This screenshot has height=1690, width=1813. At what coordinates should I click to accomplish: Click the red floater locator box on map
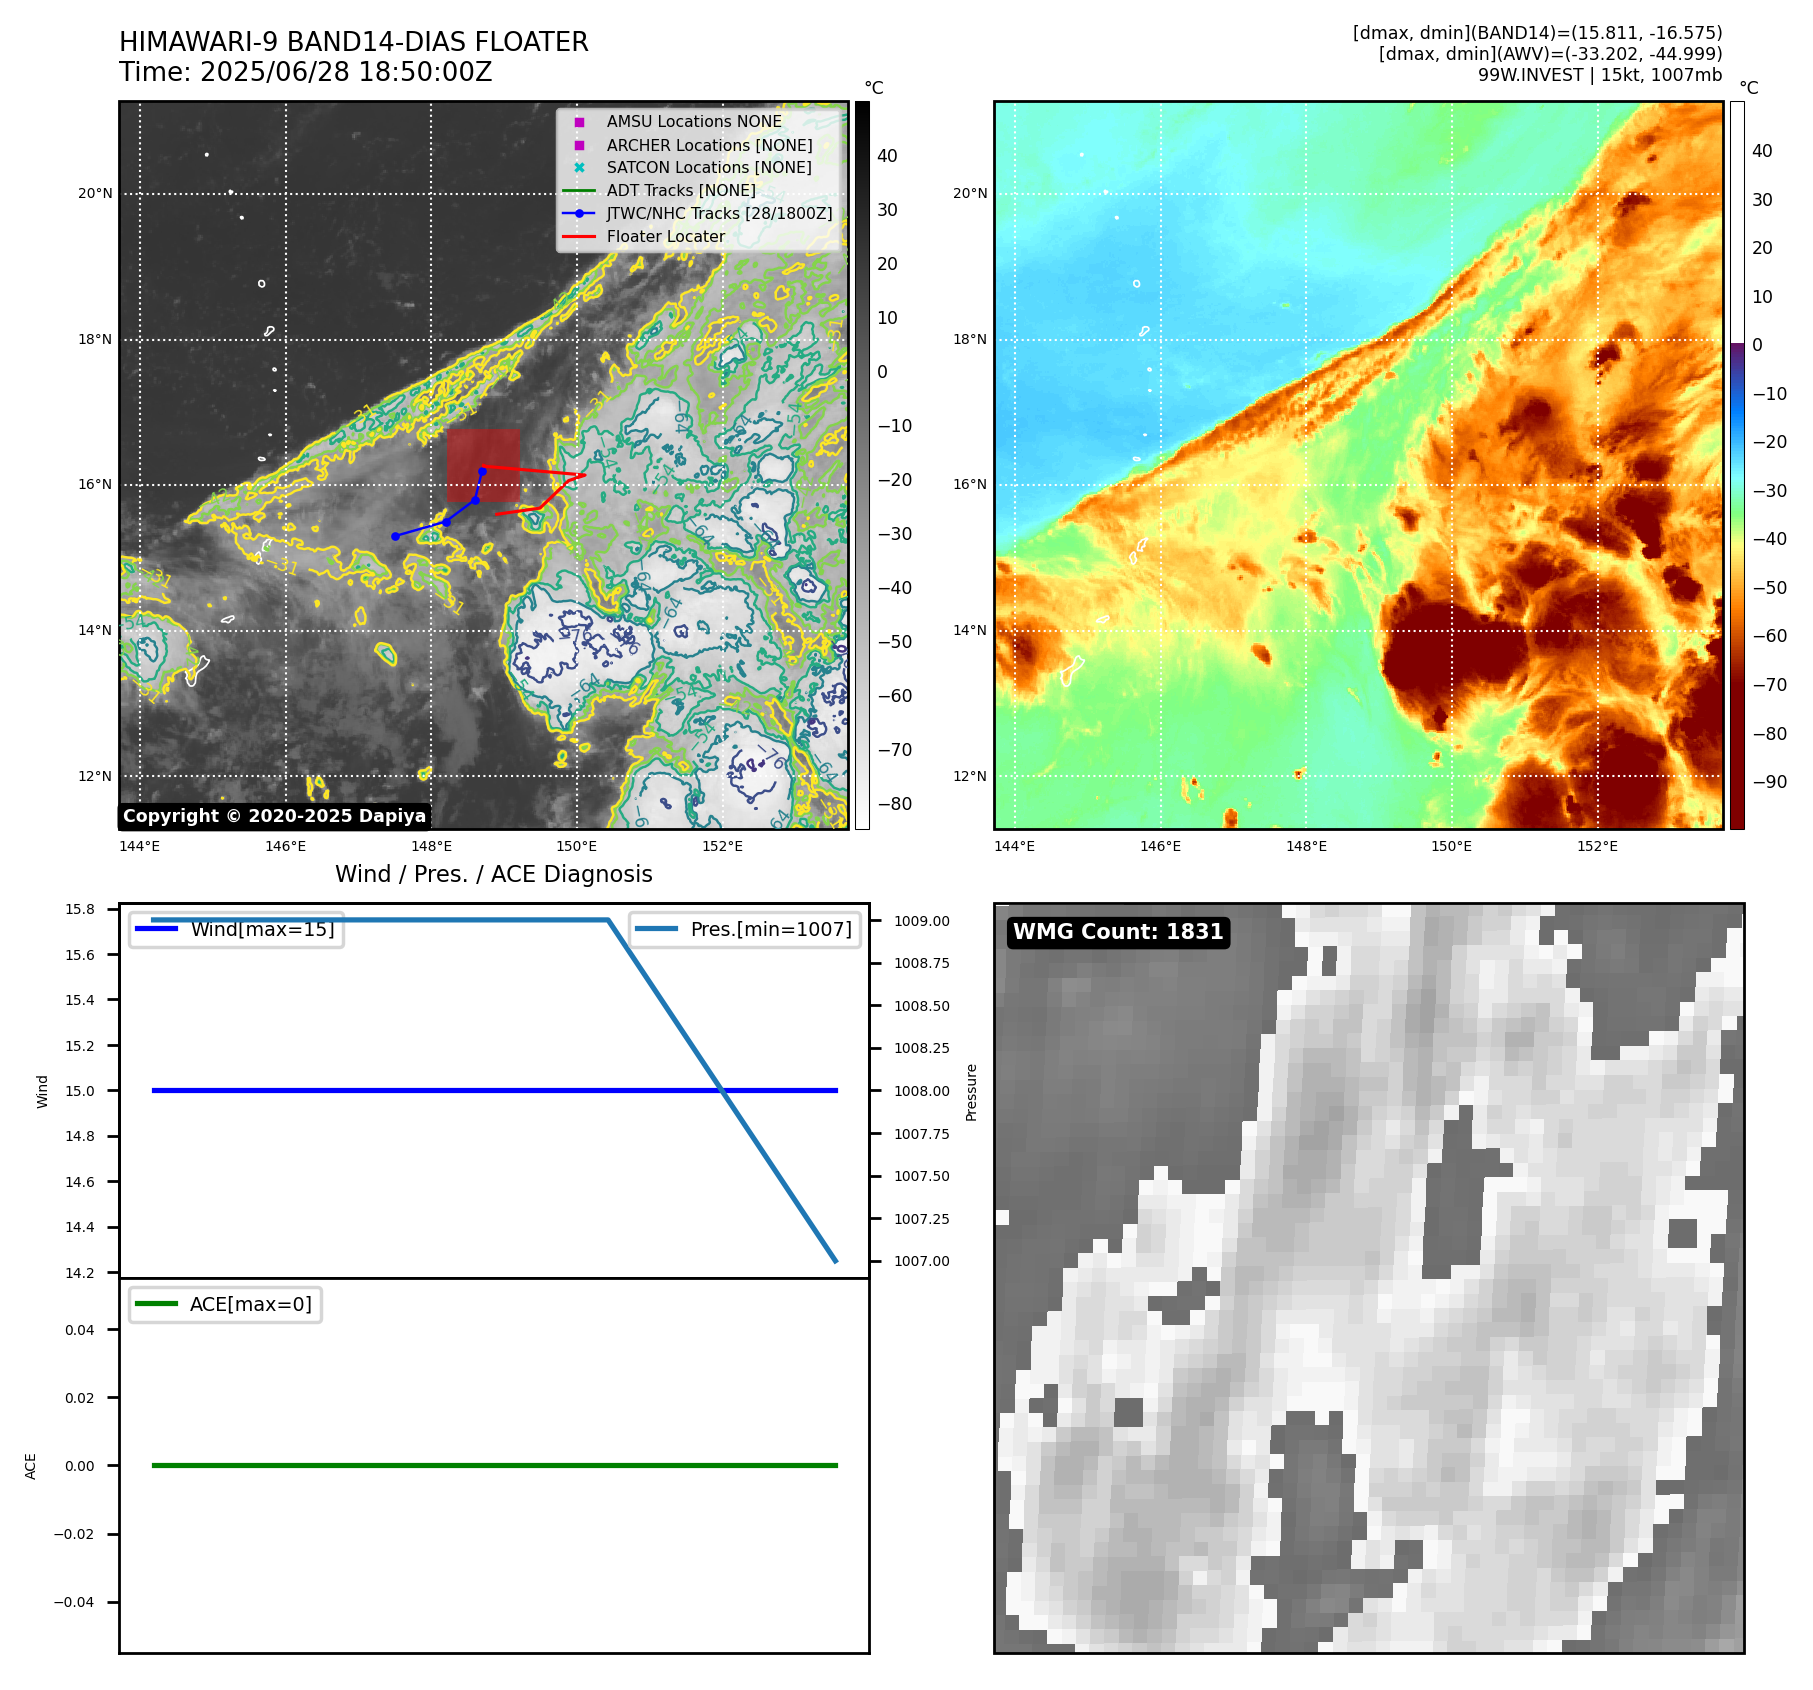click(483, 466)
